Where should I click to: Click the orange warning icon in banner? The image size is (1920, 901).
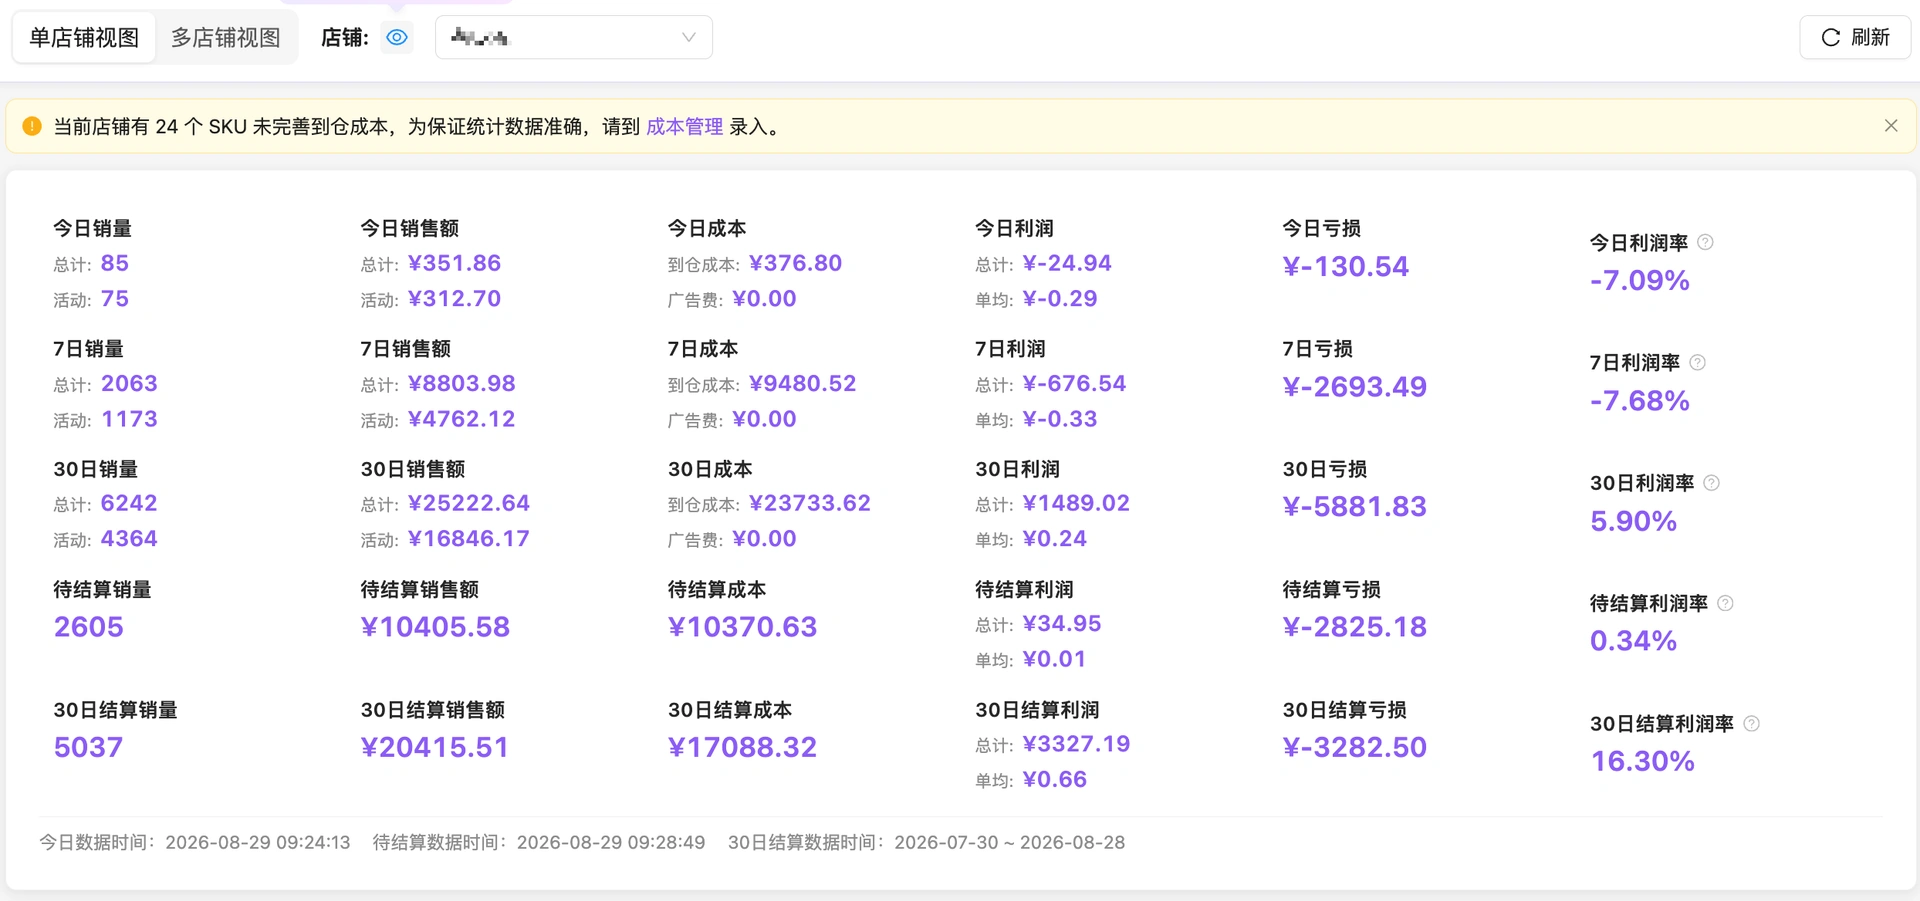click(32, 126)
